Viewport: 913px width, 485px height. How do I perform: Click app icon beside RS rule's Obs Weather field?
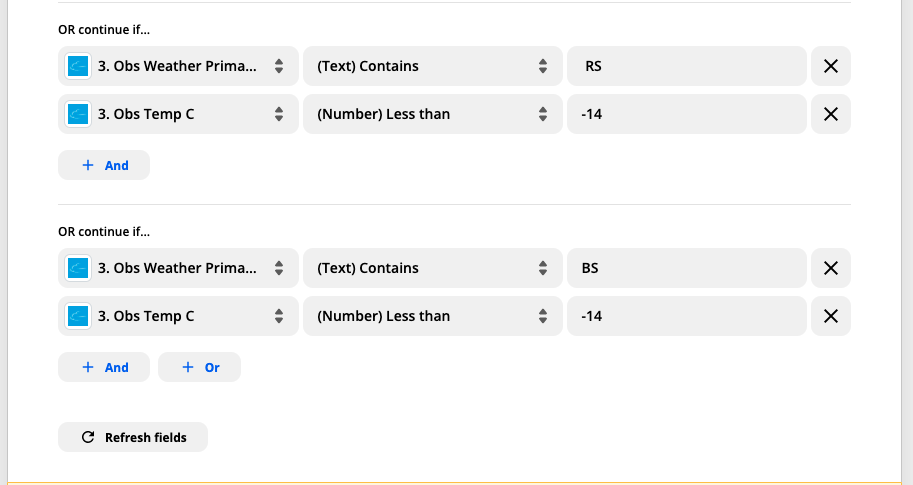78,66
